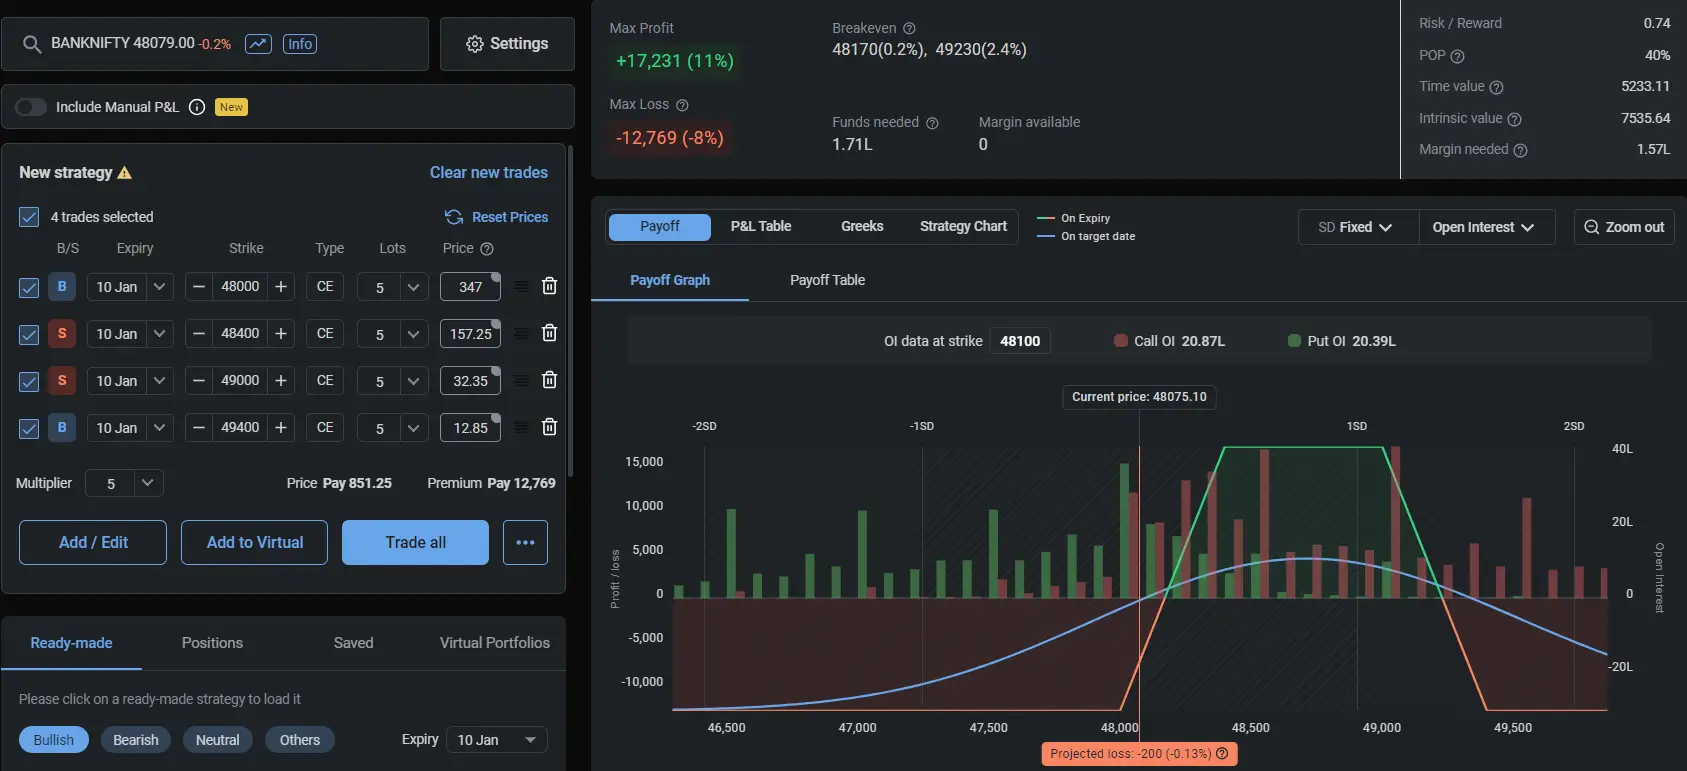Click Reset Prices refresh link
Viewport: 1687px width, 771px height.
[496, 217]
